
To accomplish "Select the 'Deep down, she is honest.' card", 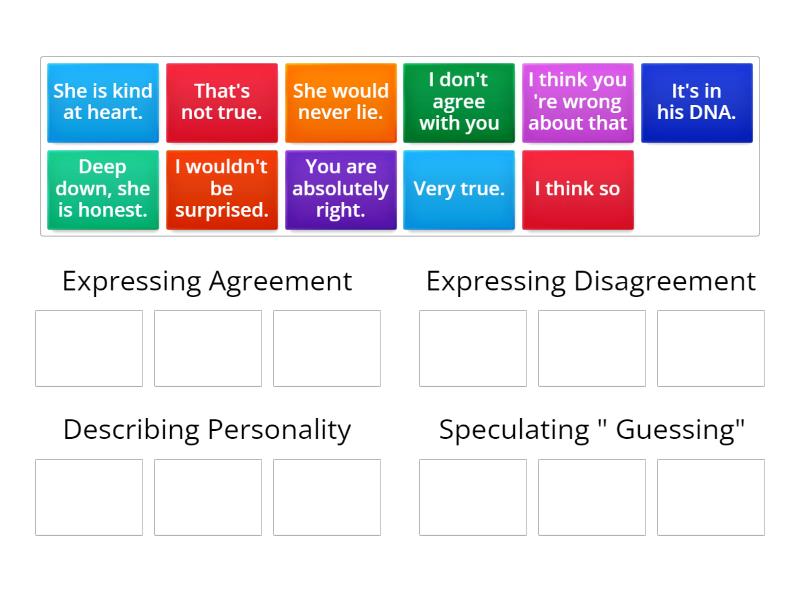I will (102, 188).
